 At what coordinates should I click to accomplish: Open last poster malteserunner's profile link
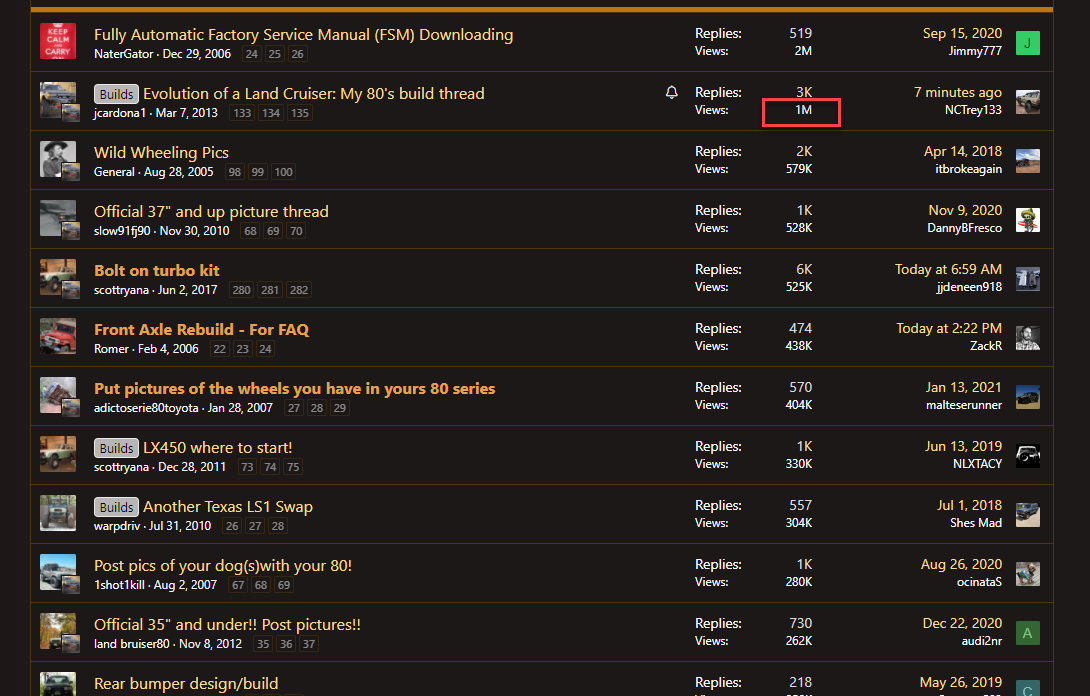963,405
